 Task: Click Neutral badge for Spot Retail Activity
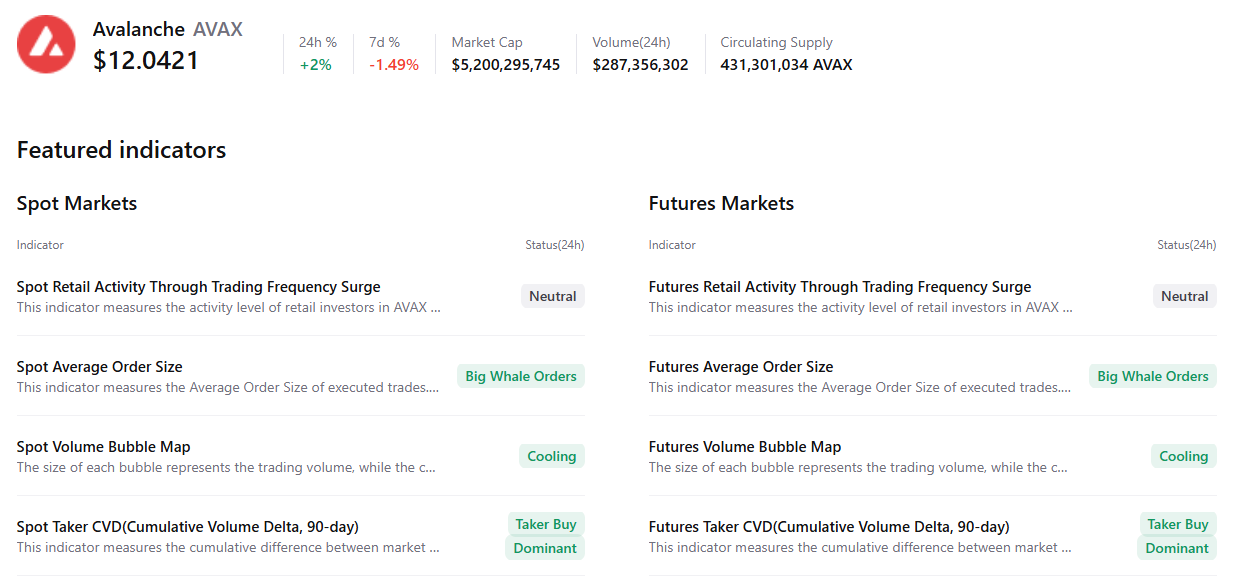click(x=552, y=296)
